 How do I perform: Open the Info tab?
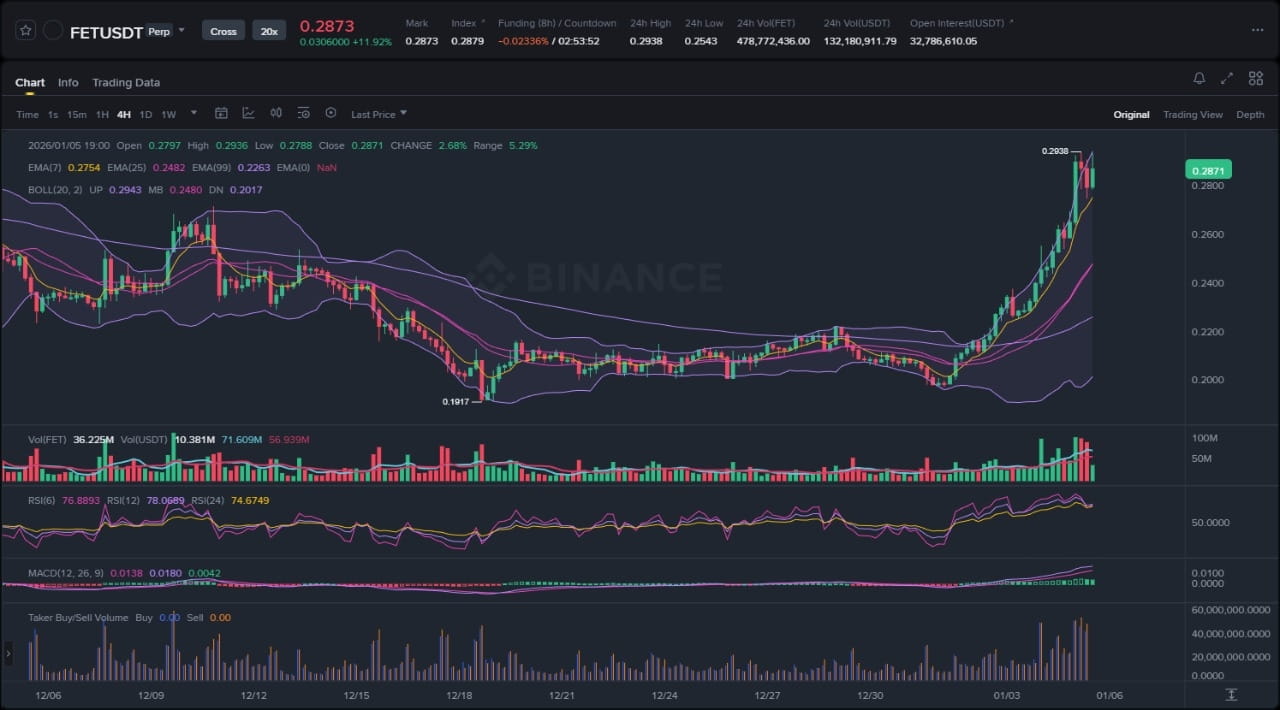pyautogui.click(x=68, y=83)
